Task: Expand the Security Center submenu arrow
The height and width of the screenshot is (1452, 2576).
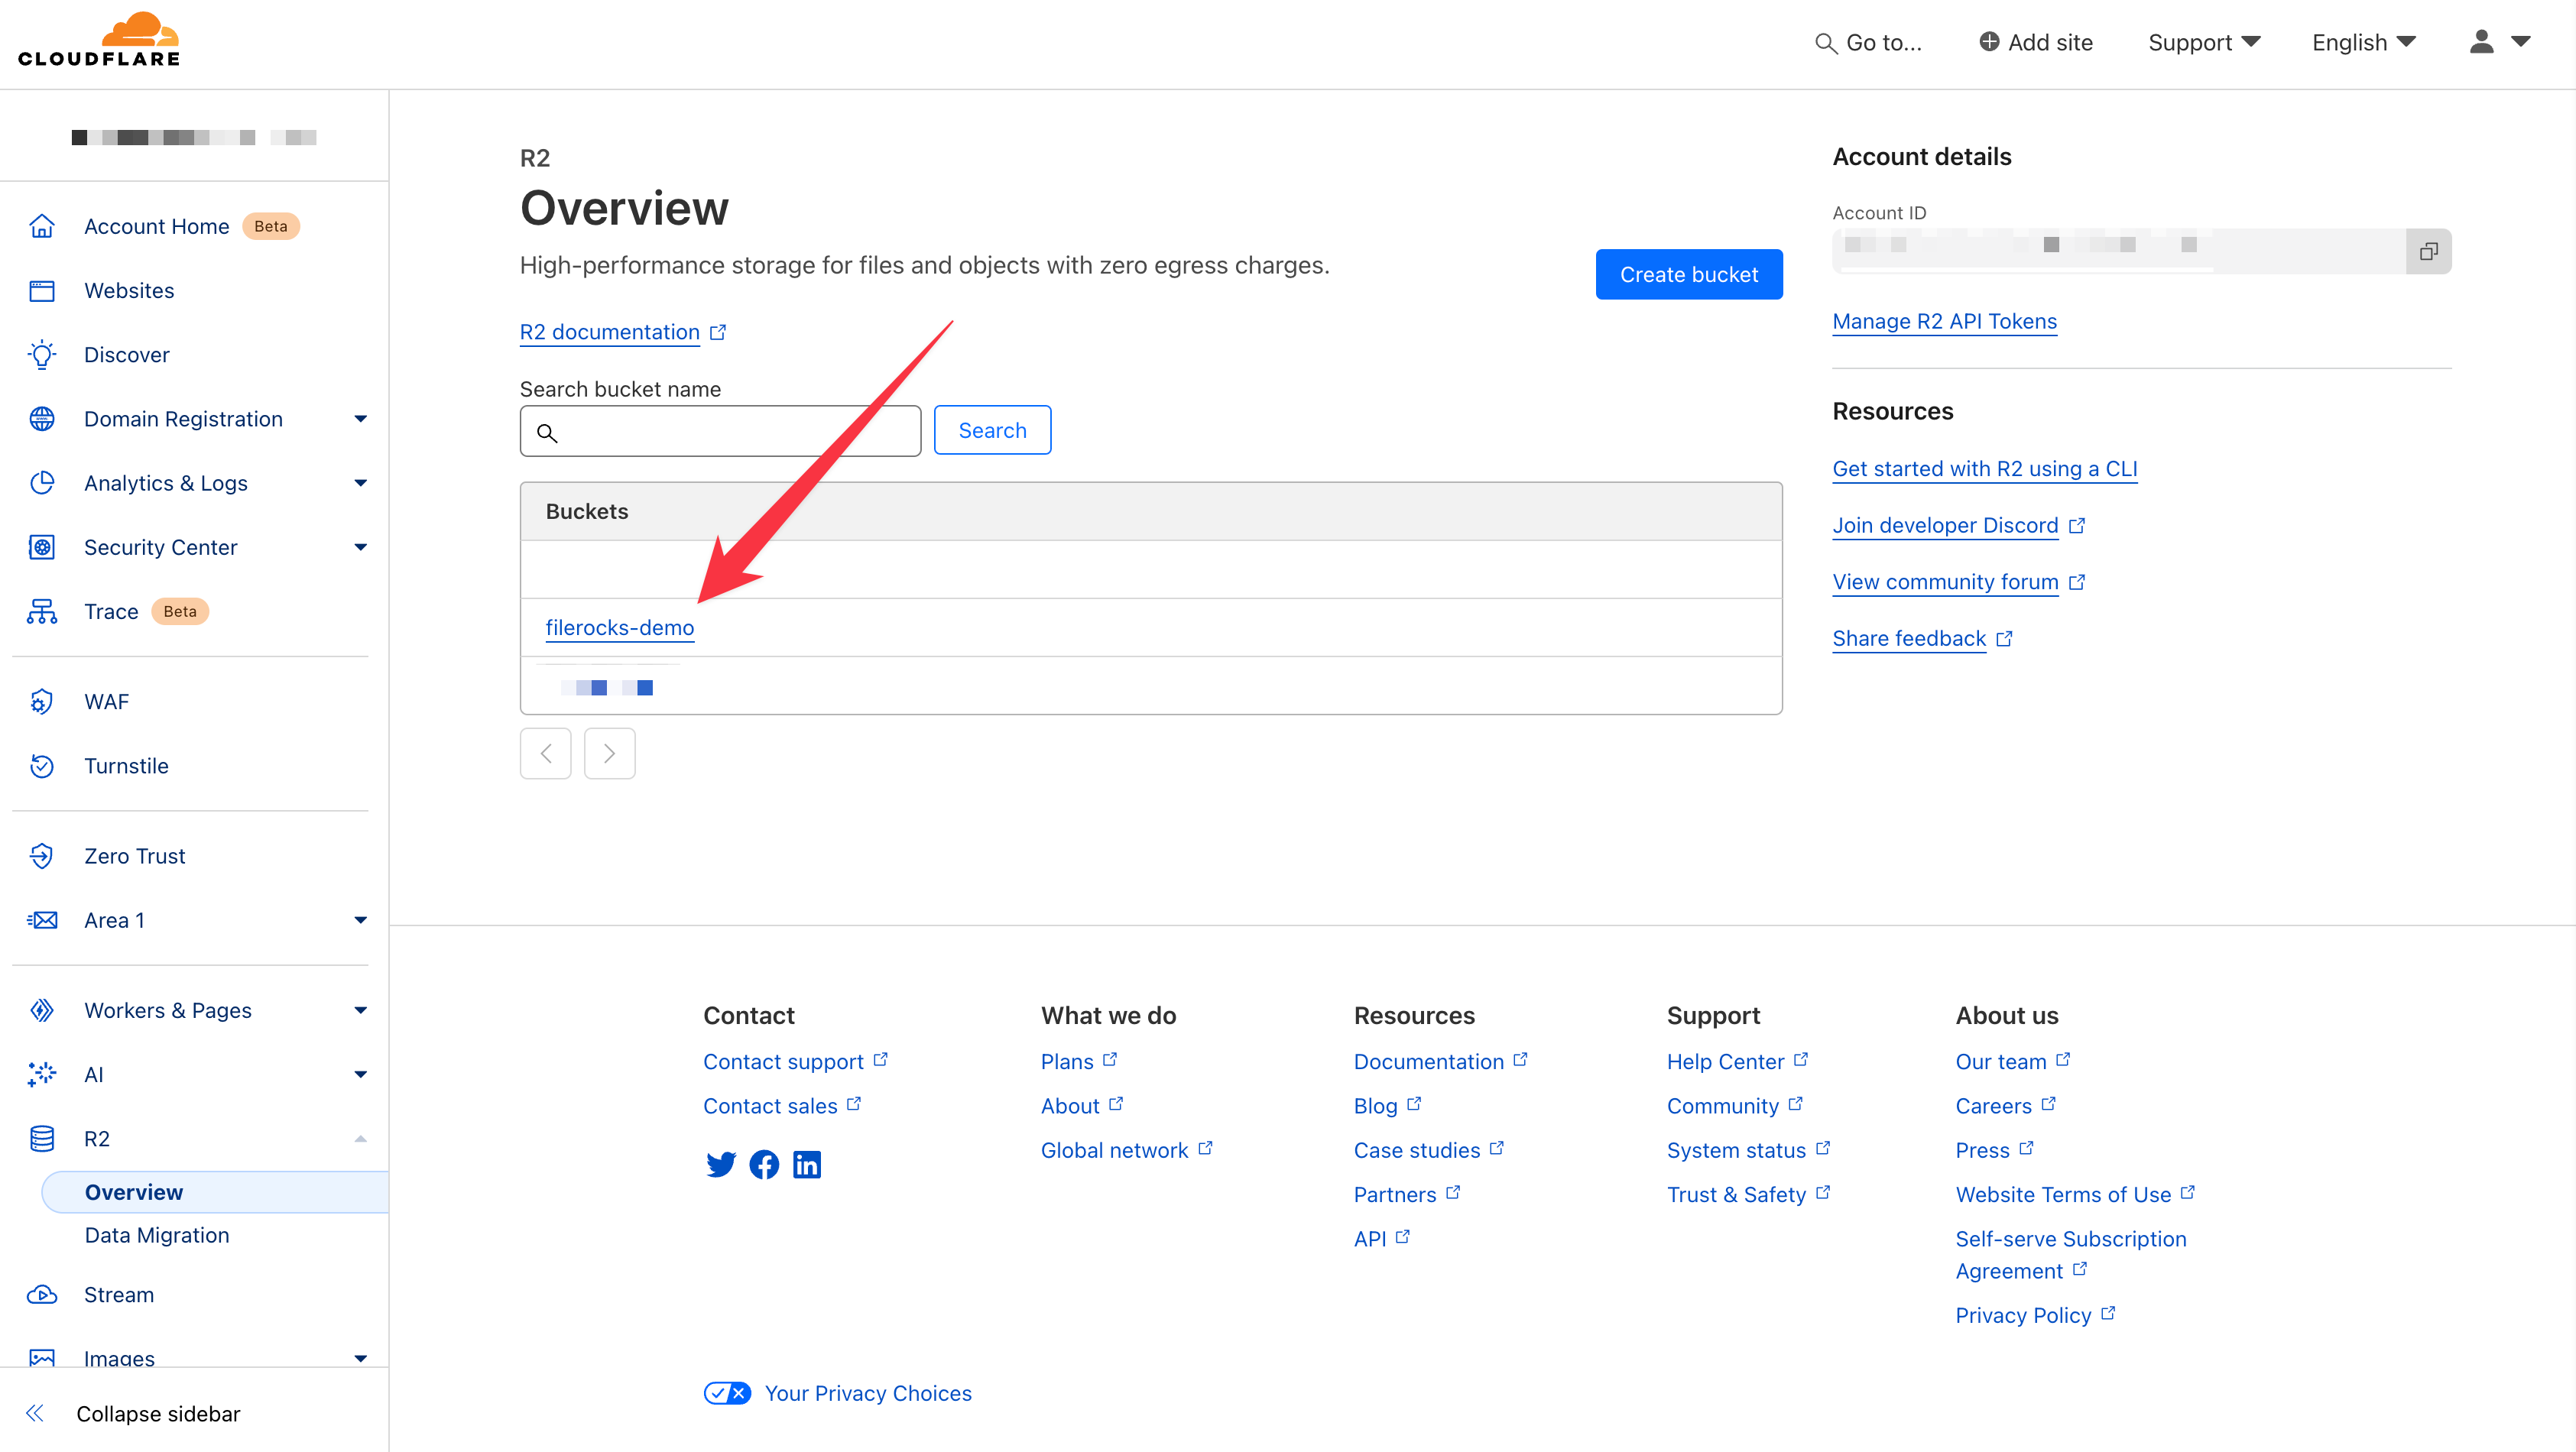Action: click(361, 547)
